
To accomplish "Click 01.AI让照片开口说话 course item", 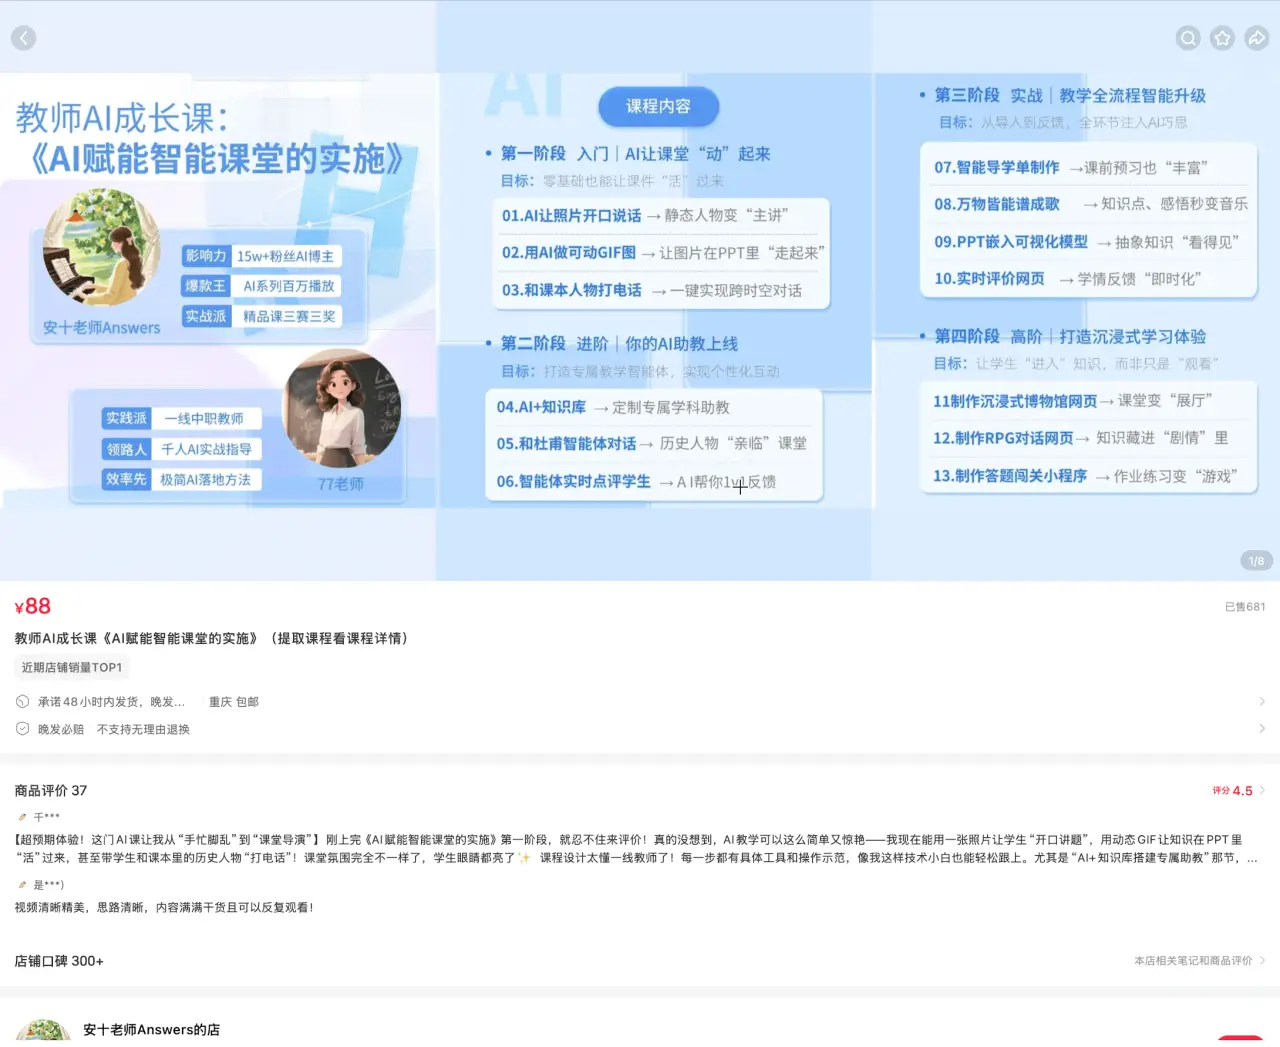I will coord(645,216).
